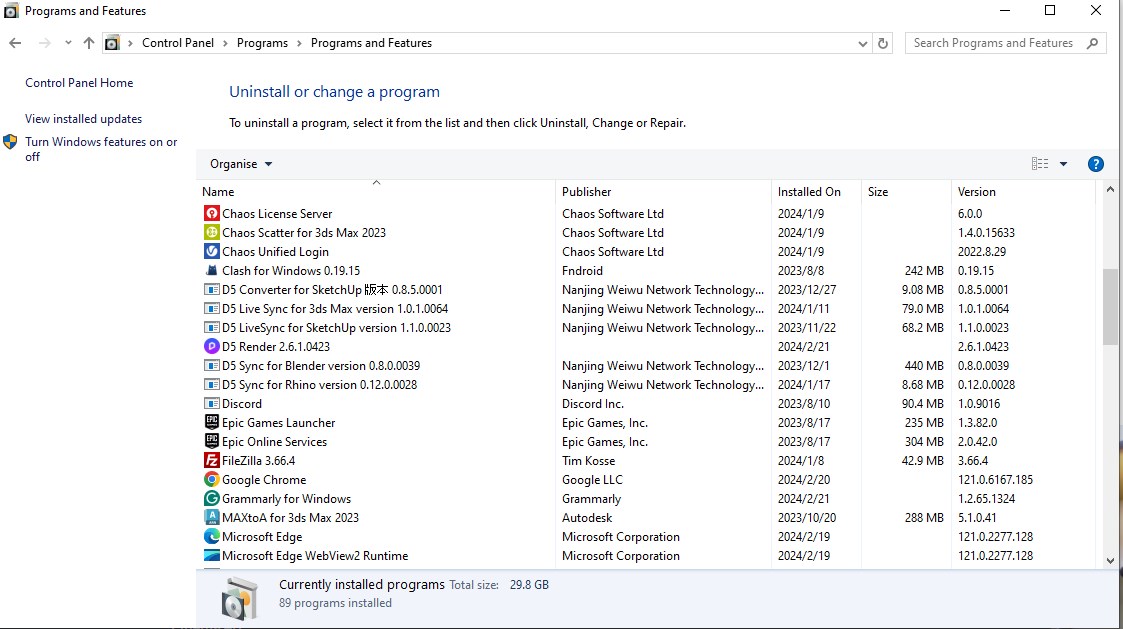
Task: Click the Chaos Unified Login icon
Action: [x=211, y=251]
